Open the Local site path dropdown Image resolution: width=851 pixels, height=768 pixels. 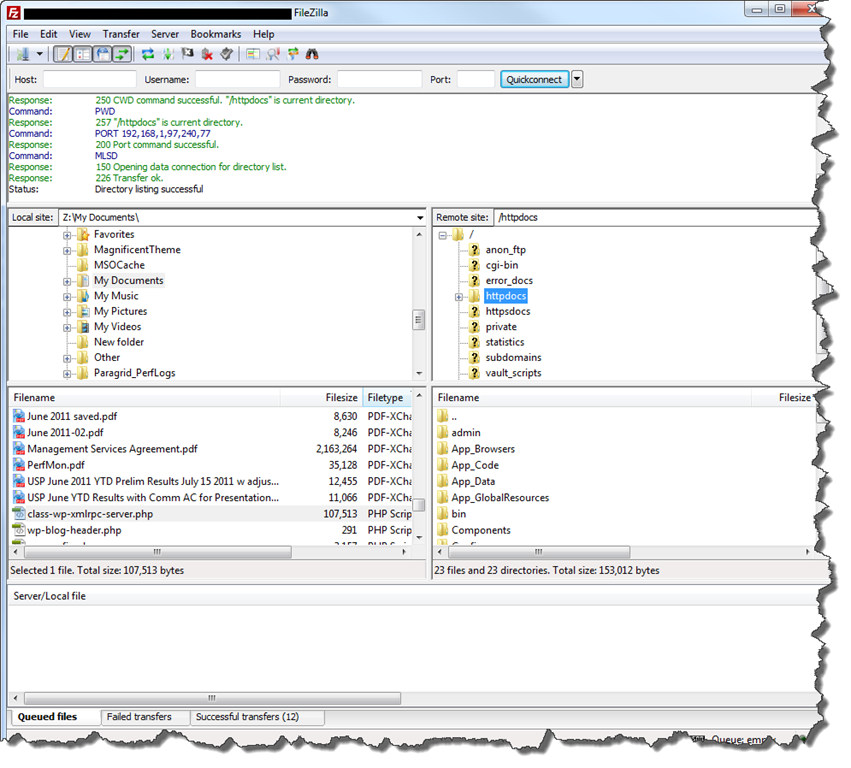coord(419,217)
